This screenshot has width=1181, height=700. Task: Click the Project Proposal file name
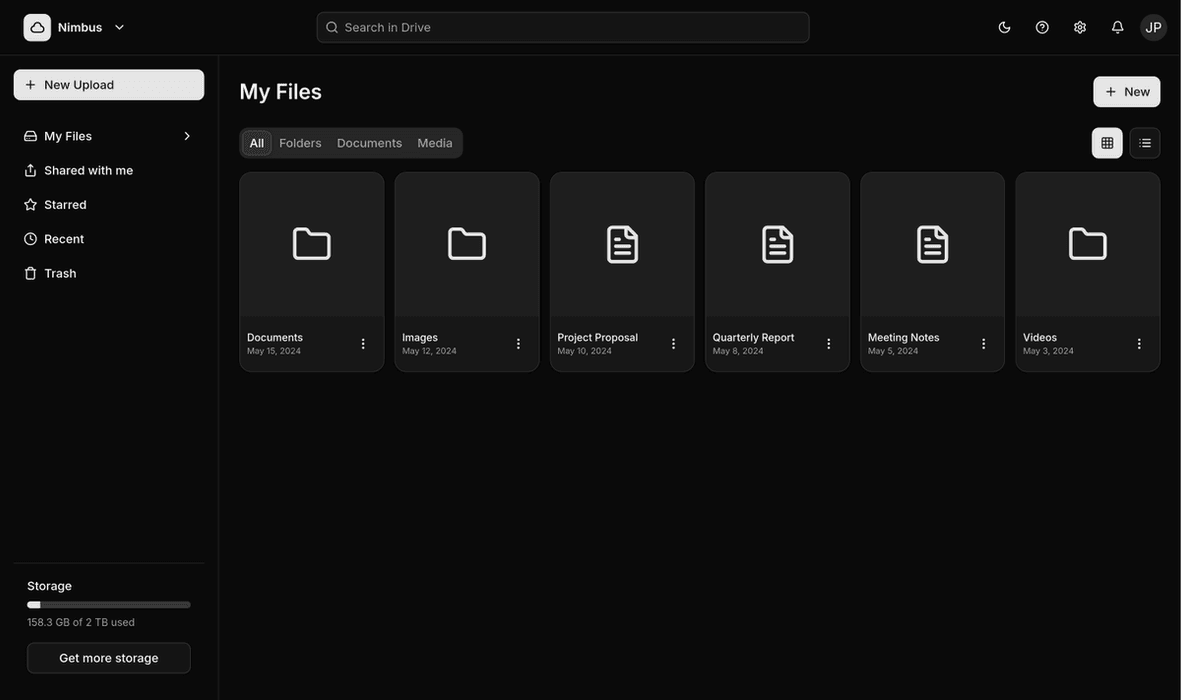[597, 338]
